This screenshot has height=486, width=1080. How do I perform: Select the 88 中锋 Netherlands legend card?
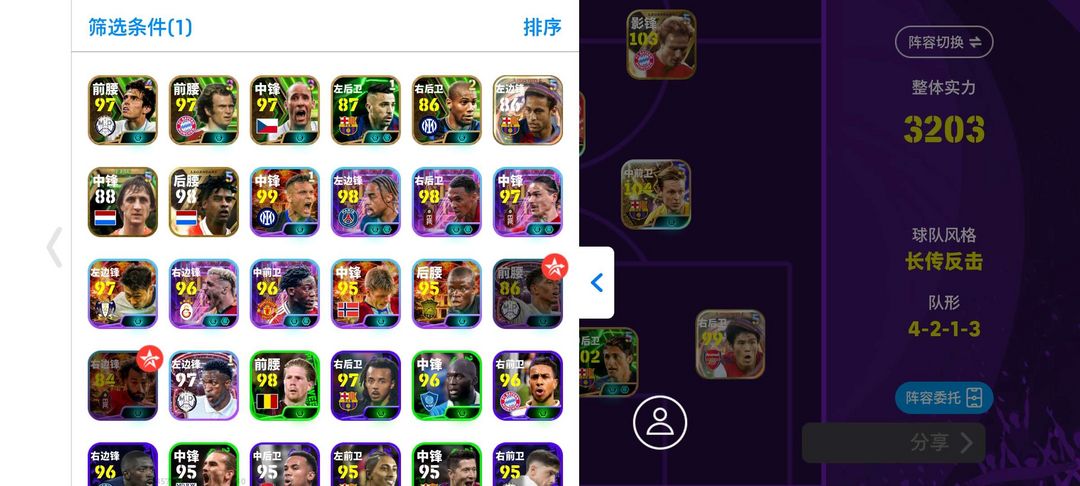tap(123, 202)
